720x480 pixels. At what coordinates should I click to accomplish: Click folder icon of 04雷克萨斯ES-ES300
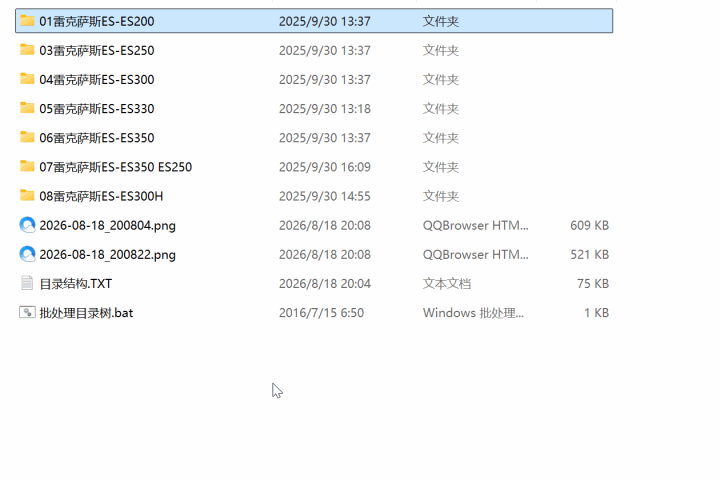tap(27, 79)
